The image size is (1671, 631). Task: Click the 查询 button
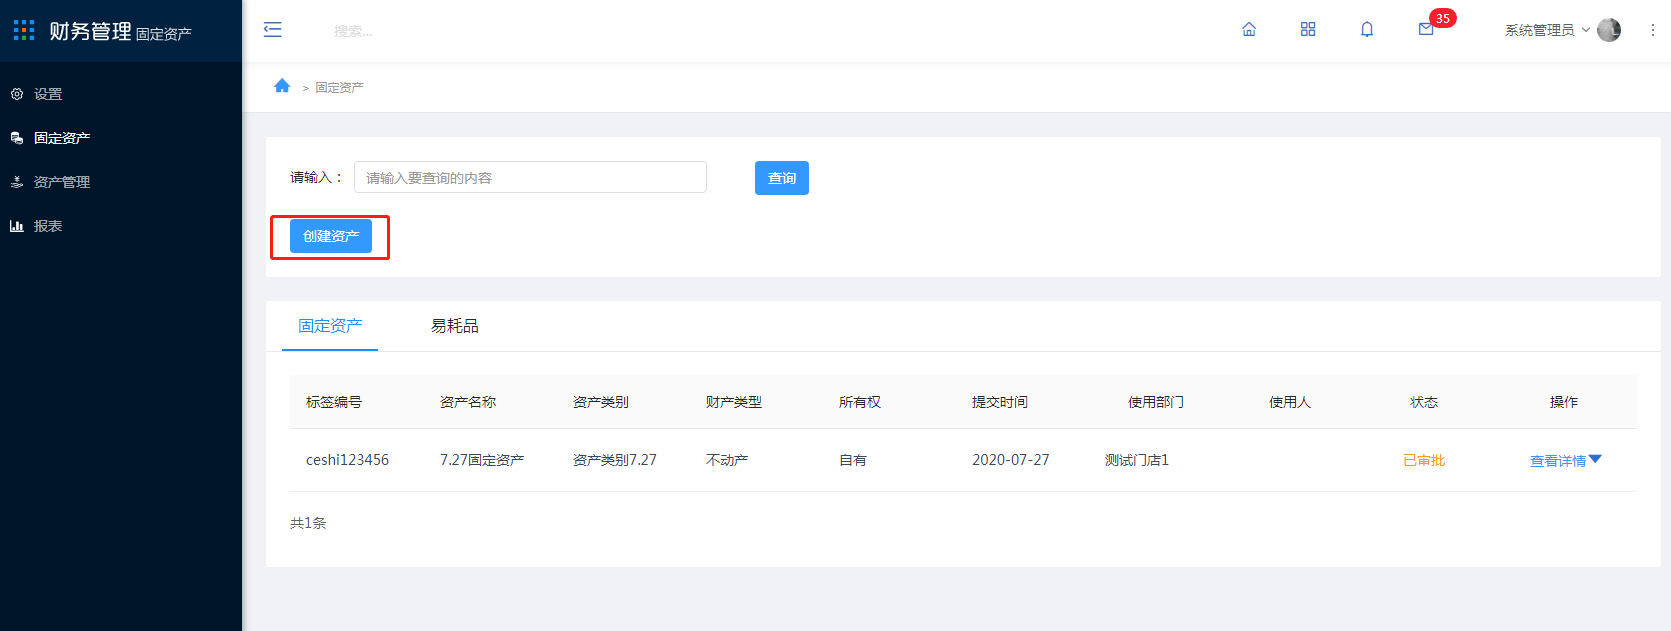[x=782, y=178]
